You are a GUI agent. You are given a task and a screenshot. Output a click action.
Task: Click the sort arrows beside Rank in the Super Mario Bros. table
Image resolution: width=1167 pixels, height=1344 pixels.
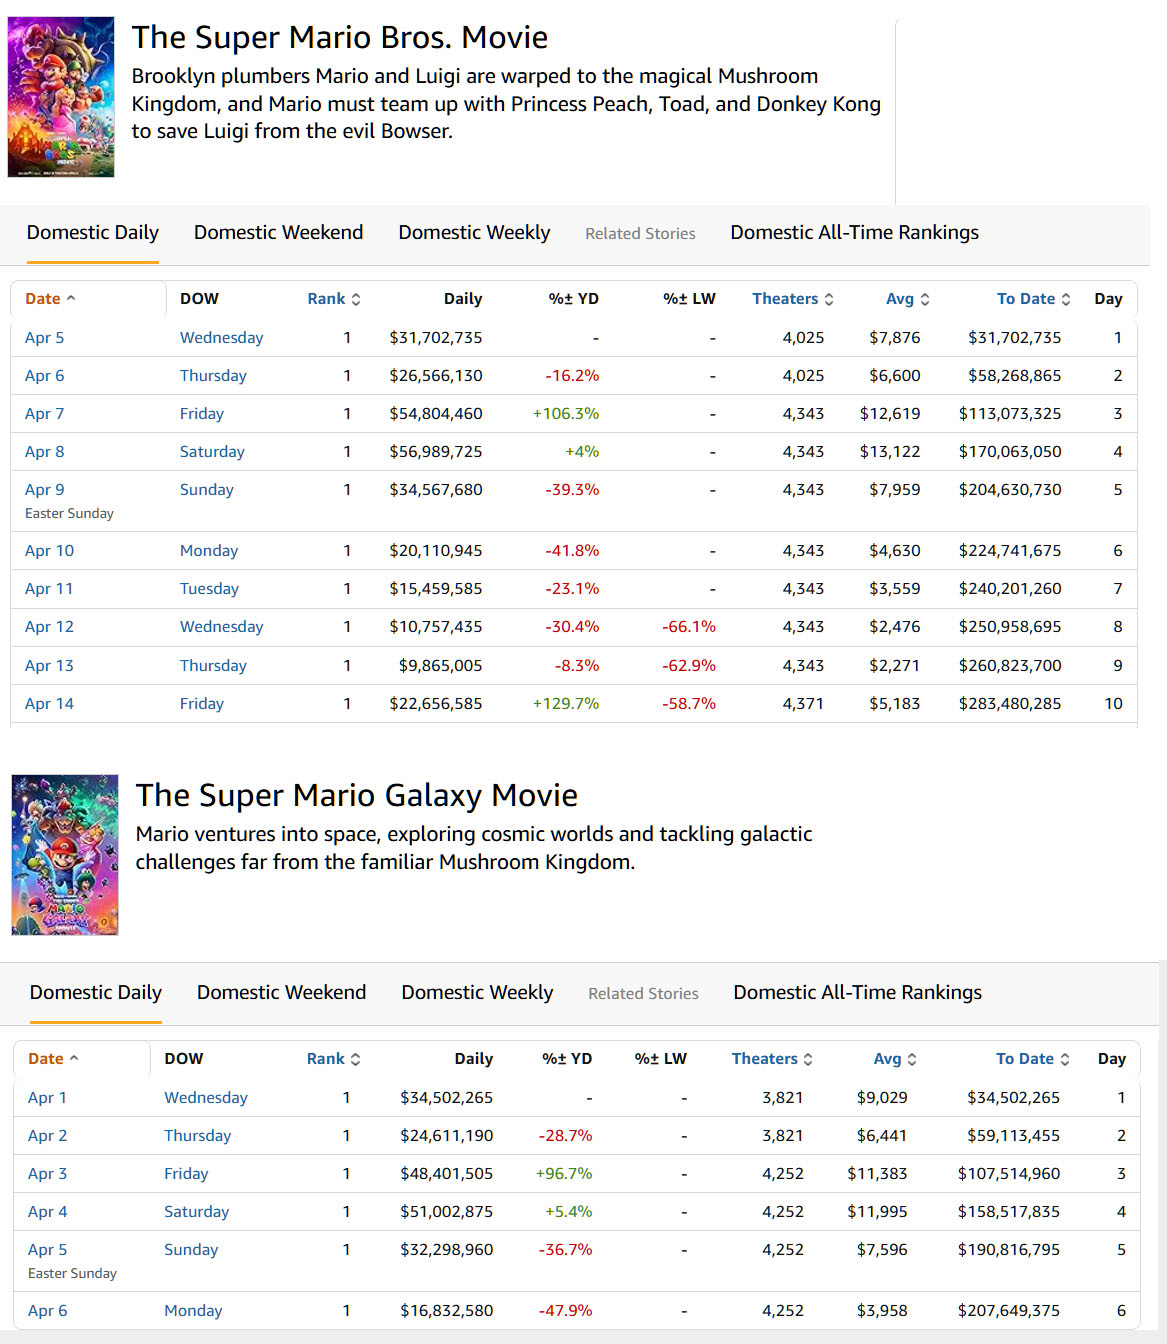356,299
